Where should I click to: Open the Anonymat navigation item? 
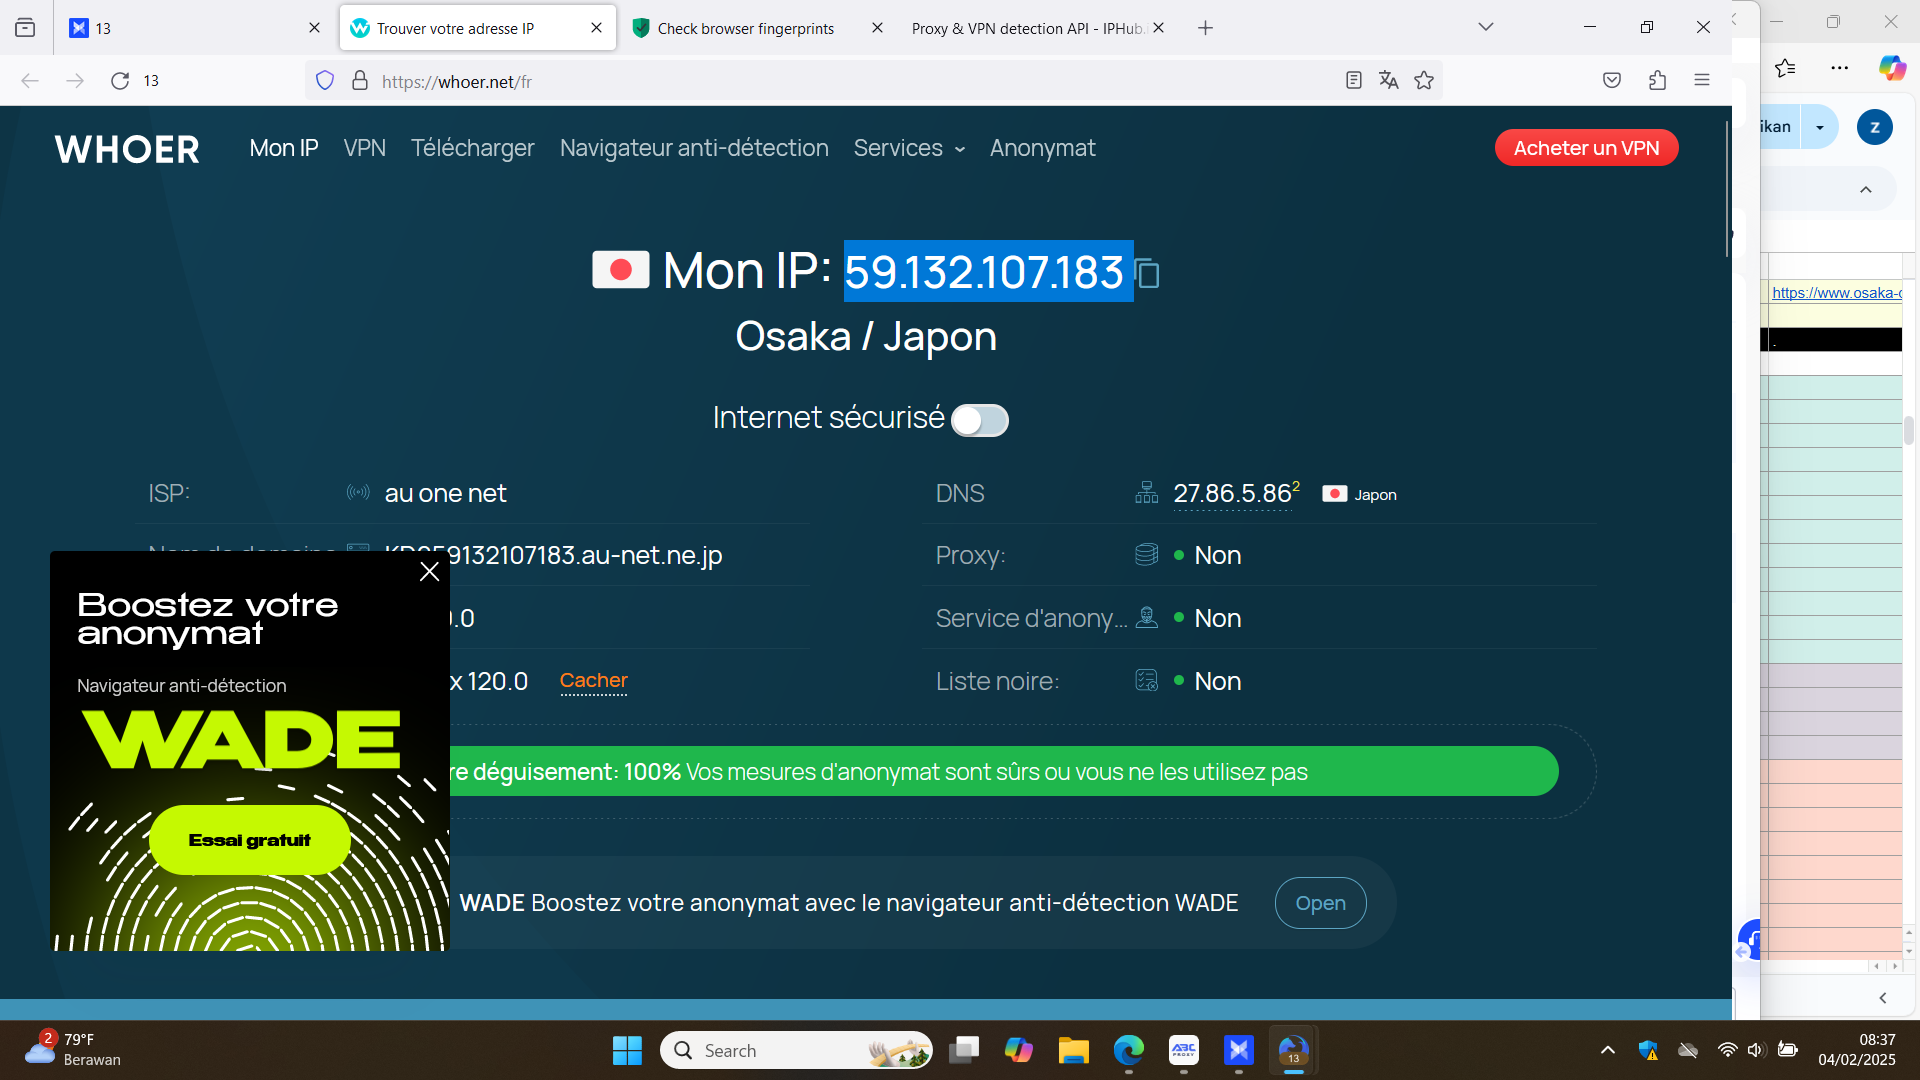(1043, 149)
